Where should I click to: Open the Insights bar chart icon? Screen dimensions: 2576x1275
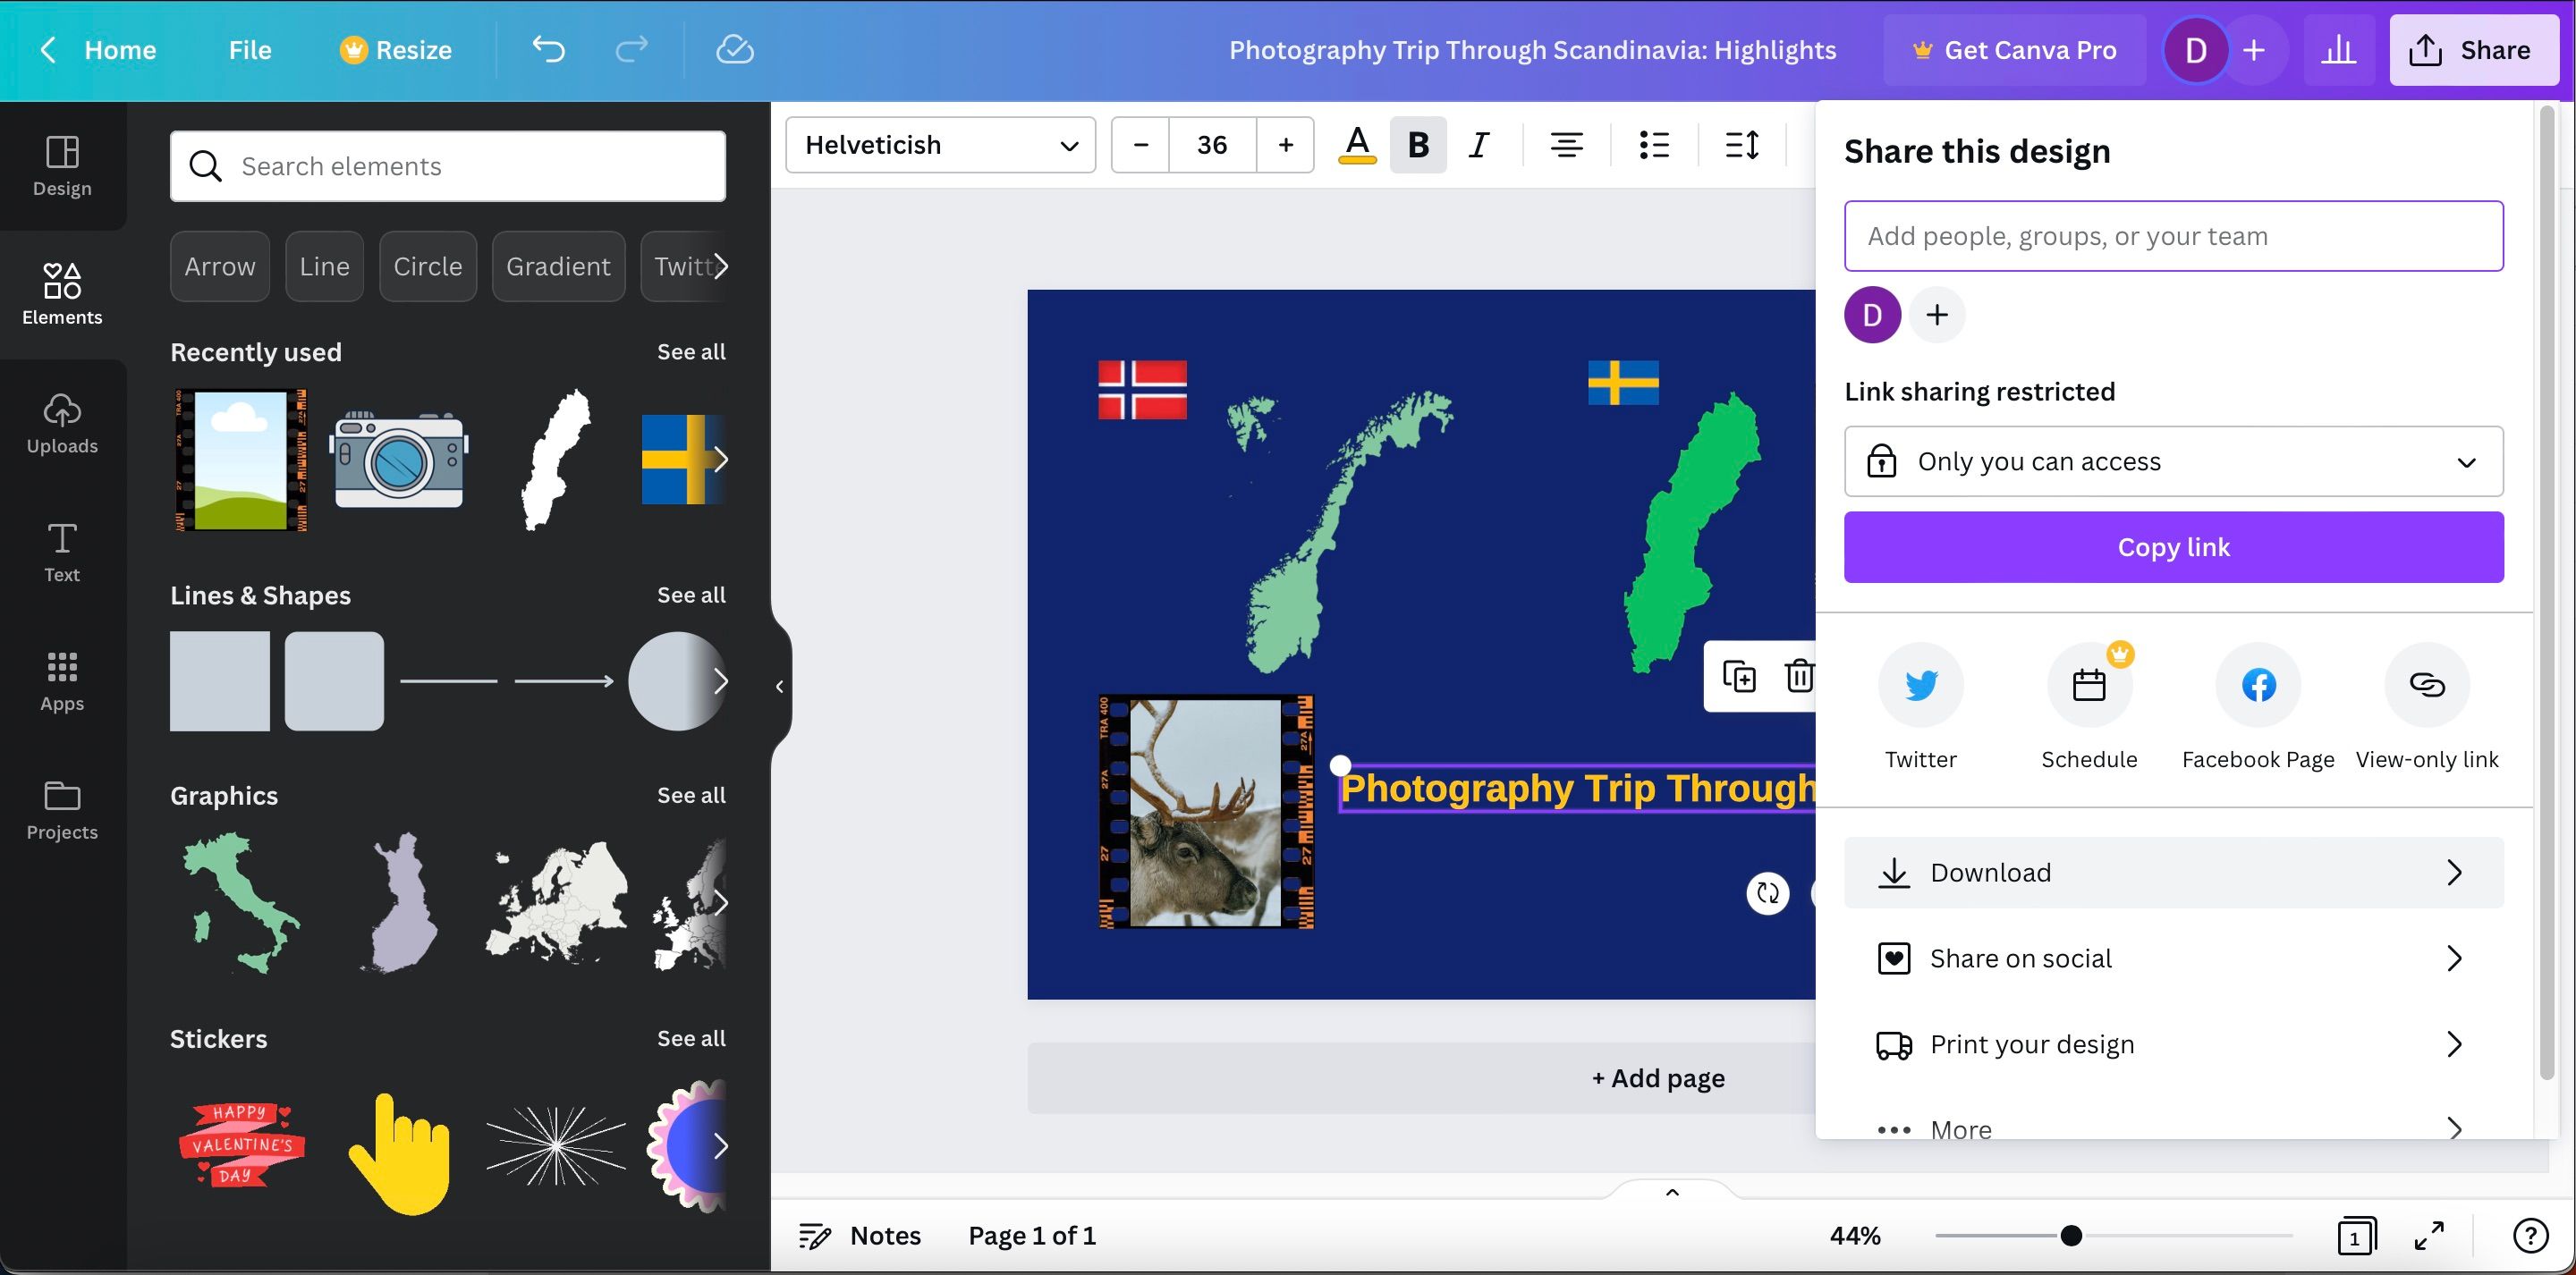pos(2338,49)
